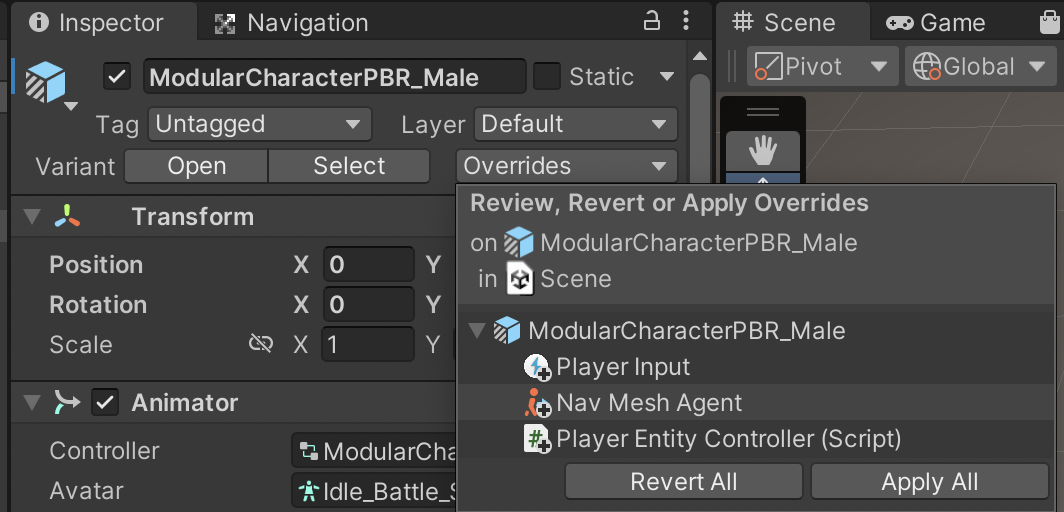The height and width of the screenshot is (512, 1064).
Task: Open the Inspector three-dot options menu
Action: tap(686, 21)
